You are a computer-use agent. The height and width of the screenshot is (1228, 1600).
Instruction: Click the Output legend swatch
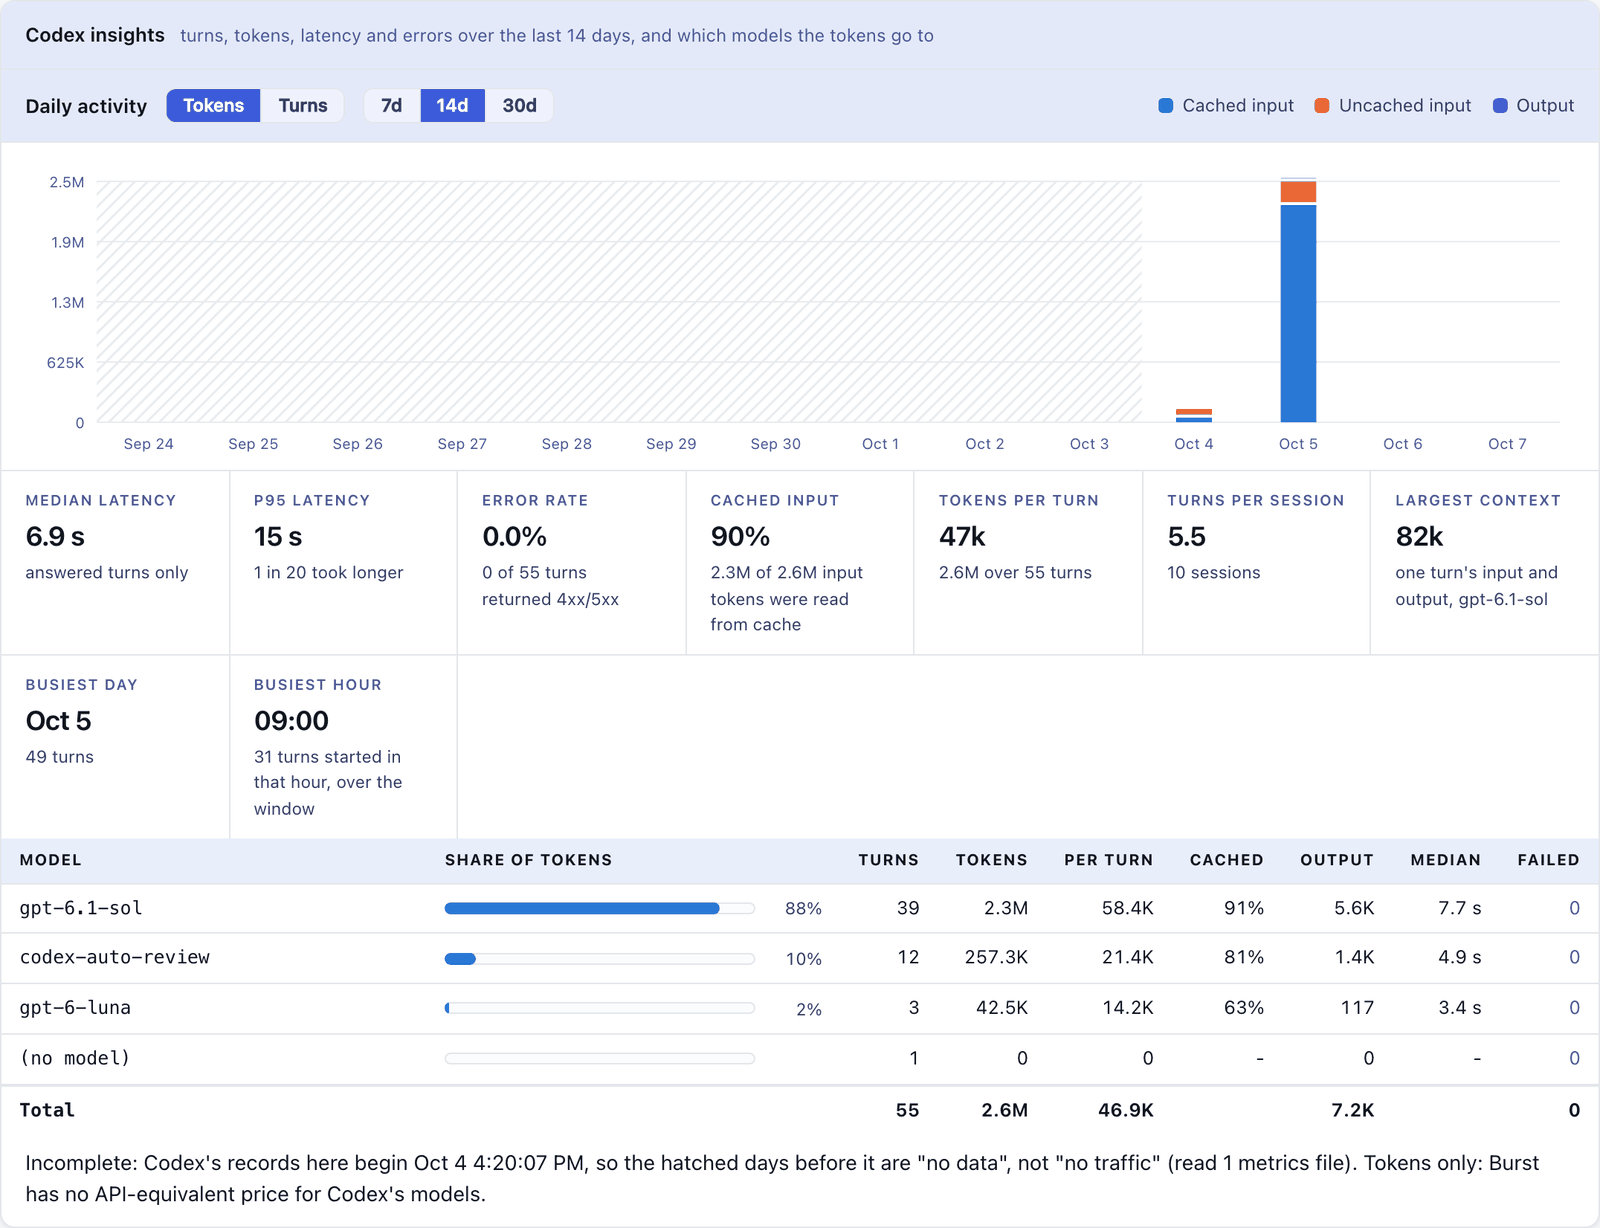1500,106
